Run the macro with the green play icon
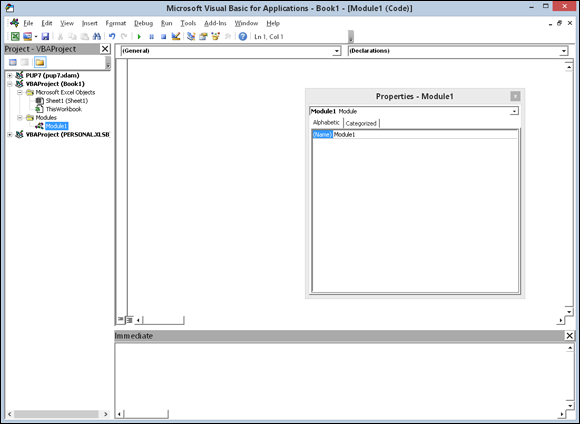This screenshot has width=580, height=424. 139,36
